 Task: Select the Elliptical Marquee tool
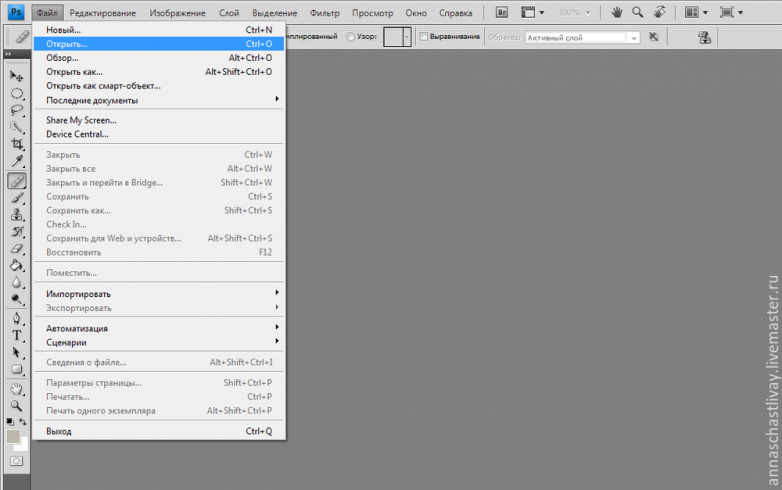pyautogui.click(x=16, y=94)
